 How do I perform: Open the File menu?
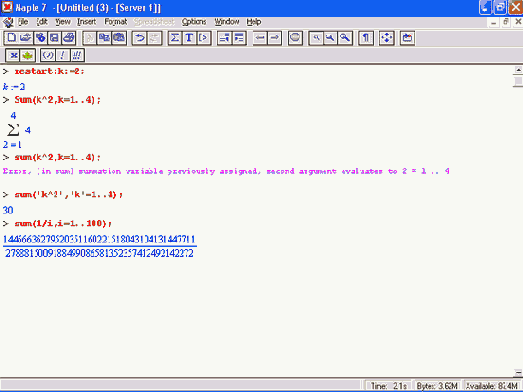(x=23, y=22)
